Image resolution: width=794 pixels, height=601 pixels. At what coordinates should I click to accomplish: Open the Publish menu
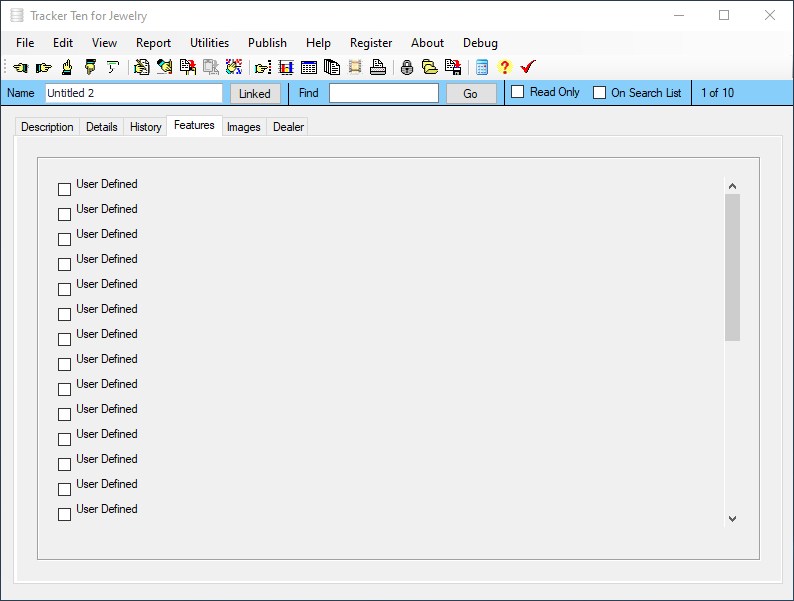267,43
